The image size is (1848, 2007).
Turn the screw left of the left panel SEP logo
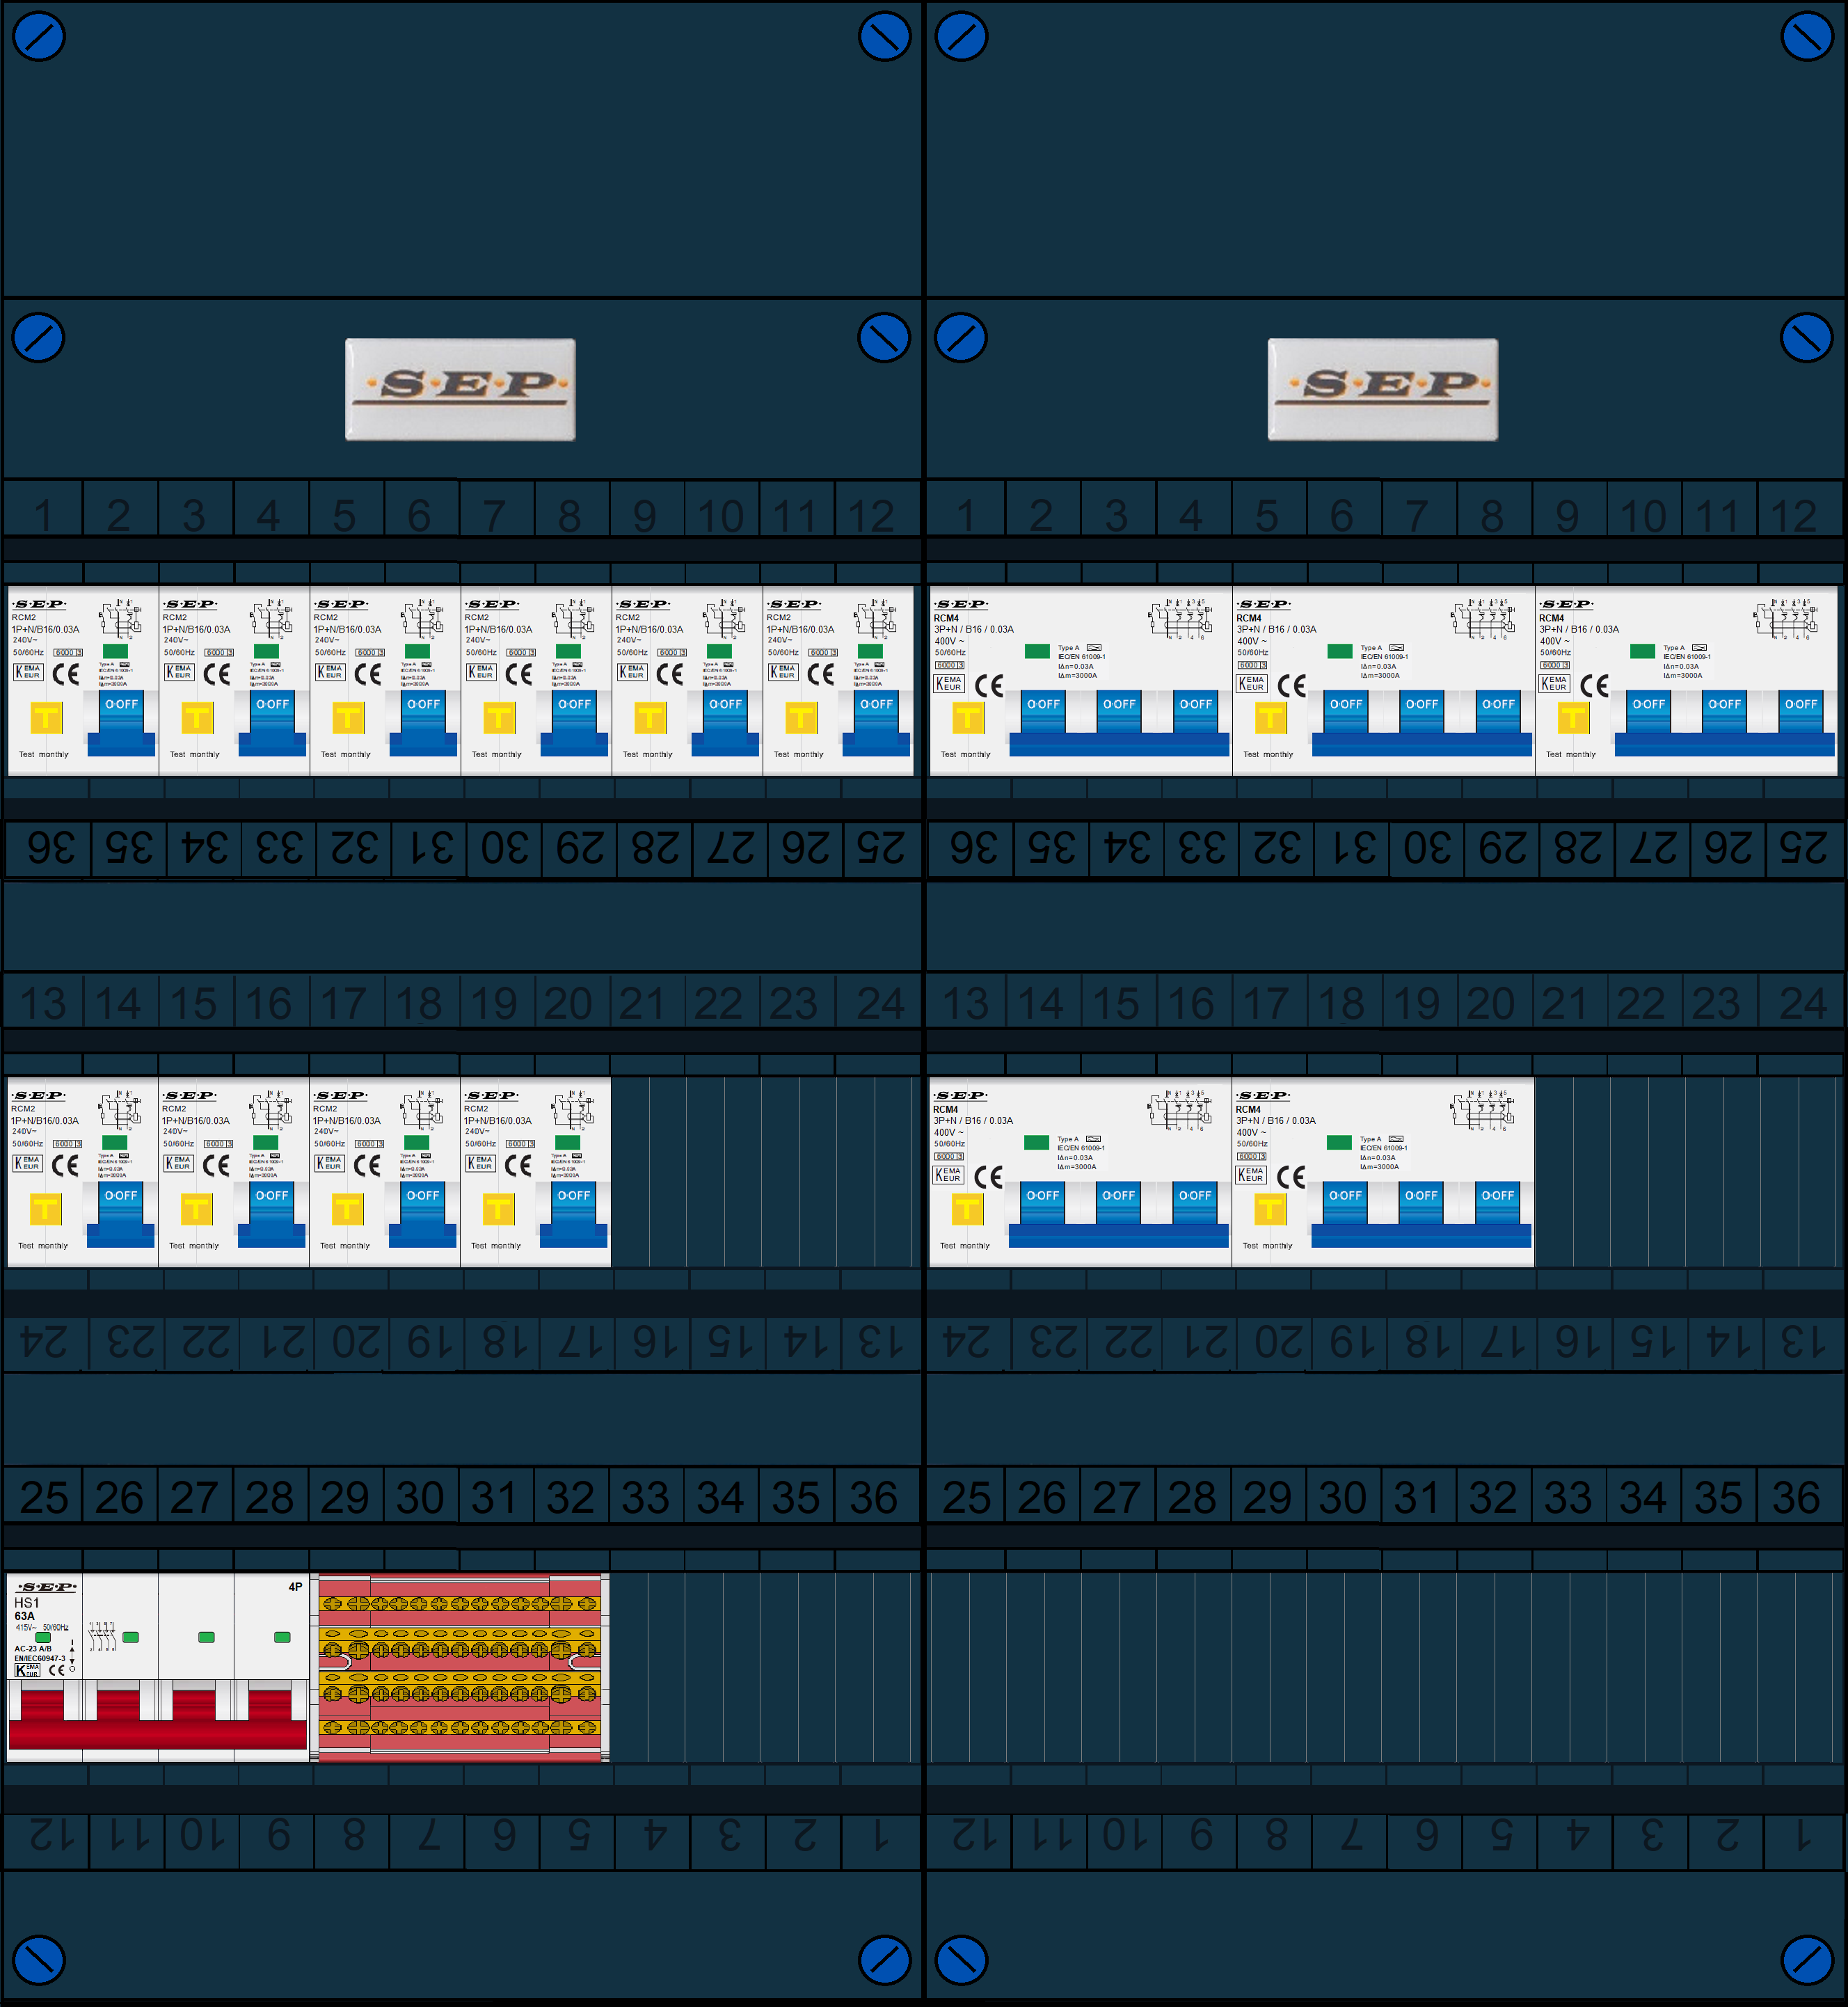point(39,338)
